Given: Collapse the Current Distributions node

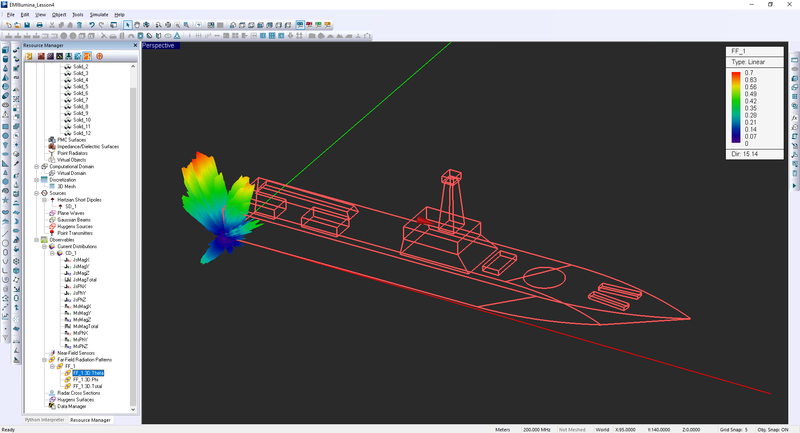Looking at the screenshot, I should pyautogui.click(x=44, y=246).
